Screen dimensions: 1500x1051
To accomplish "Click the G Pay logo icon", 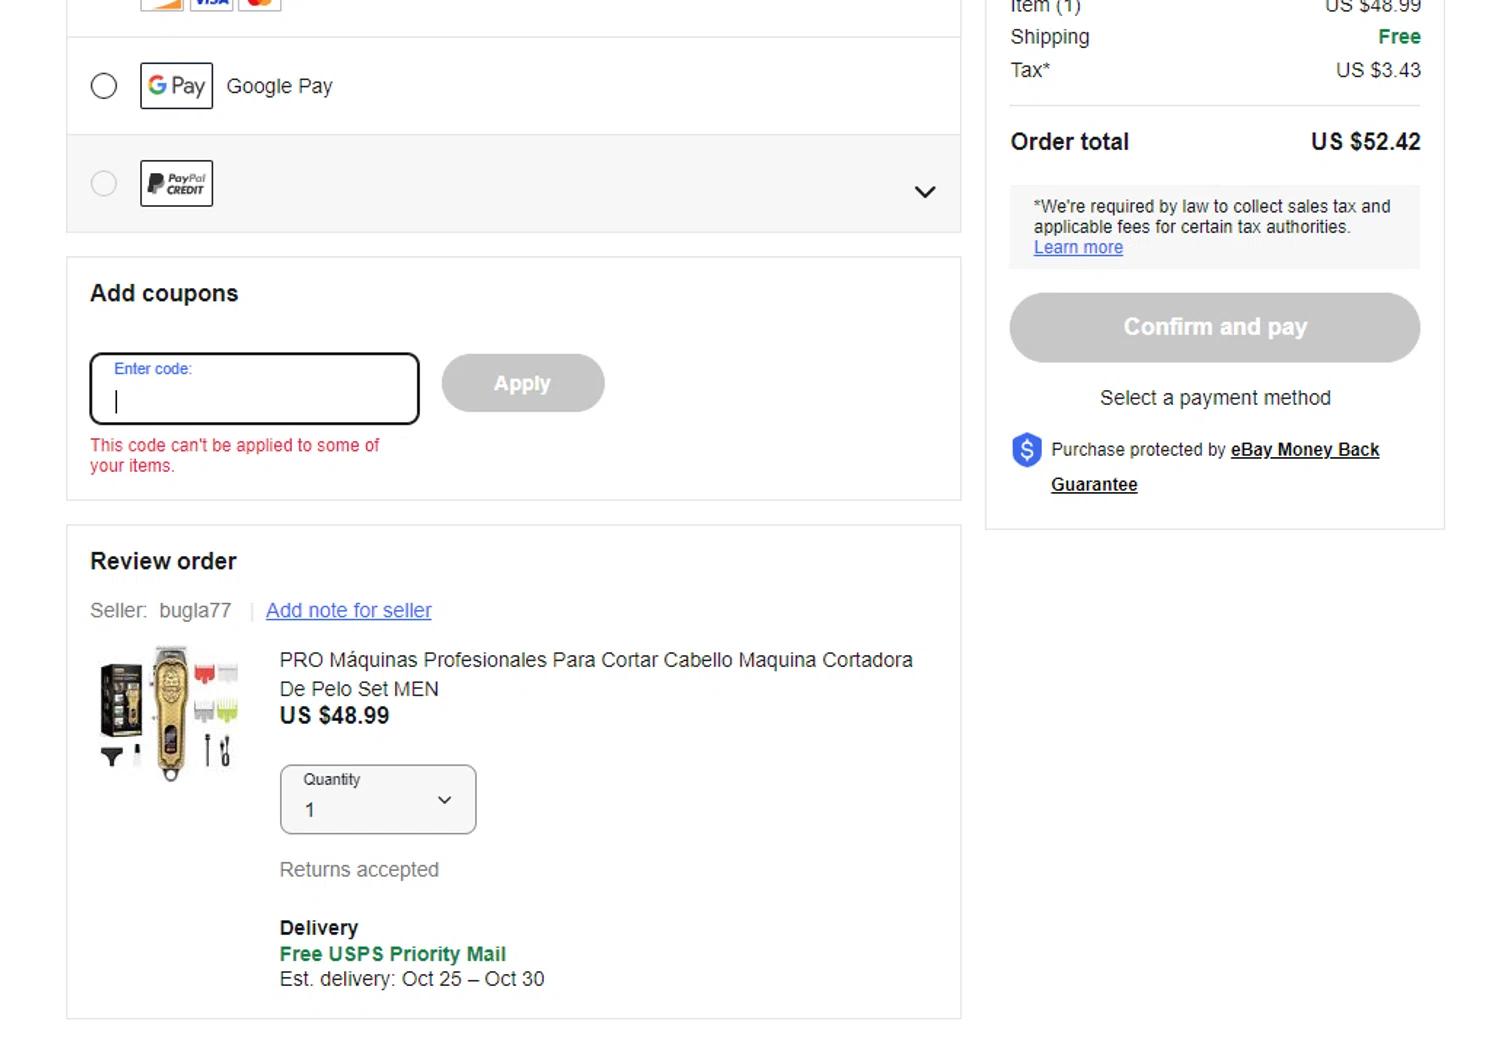I will pos(176,86).
